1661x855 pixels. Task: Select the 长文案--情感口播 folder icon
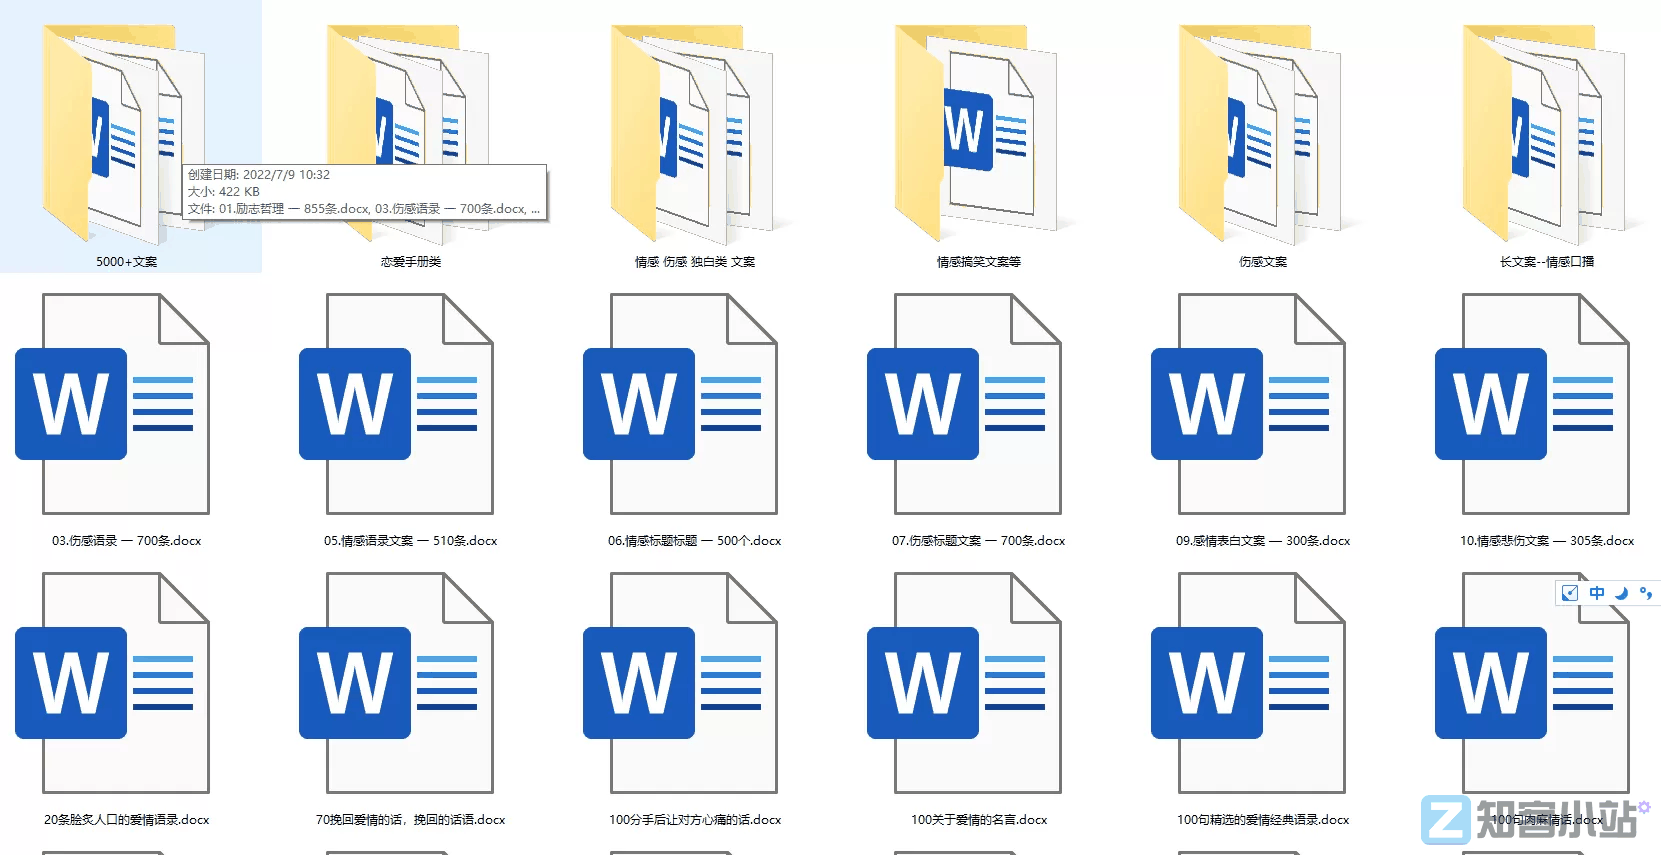tap(1546, 136)
